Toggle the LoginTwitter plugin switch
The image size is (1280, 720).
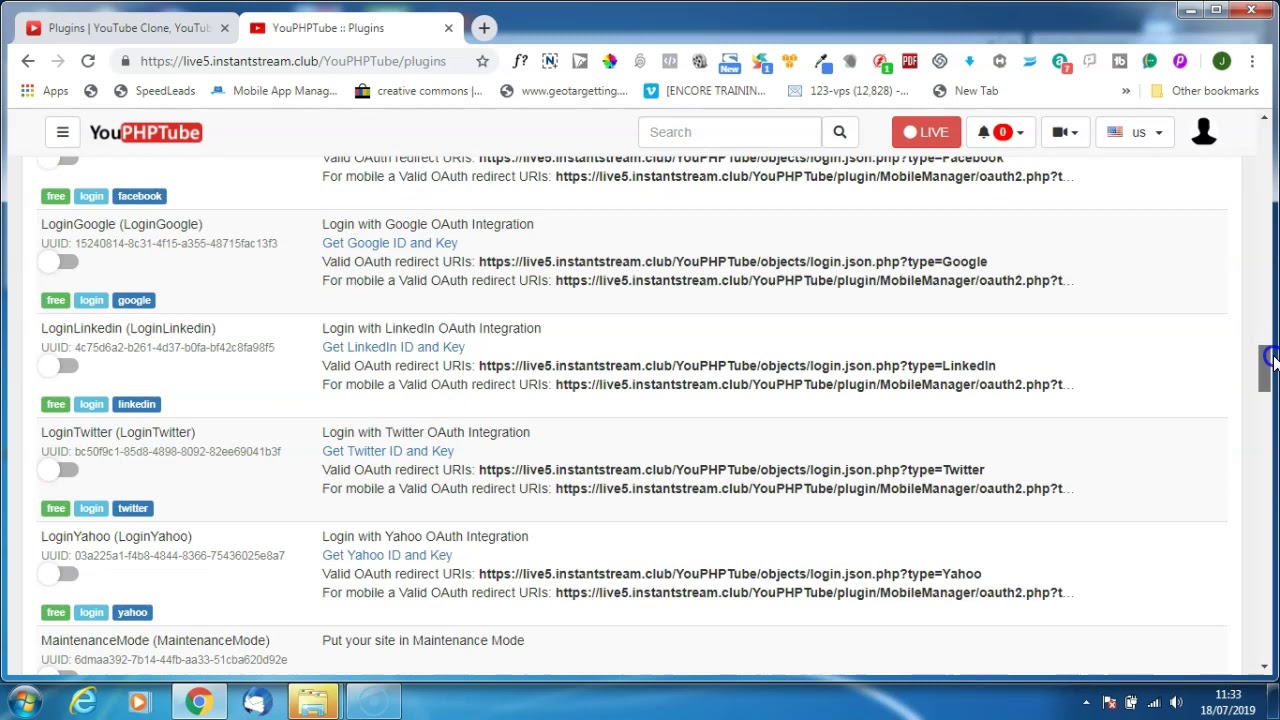tap(58, 470)
